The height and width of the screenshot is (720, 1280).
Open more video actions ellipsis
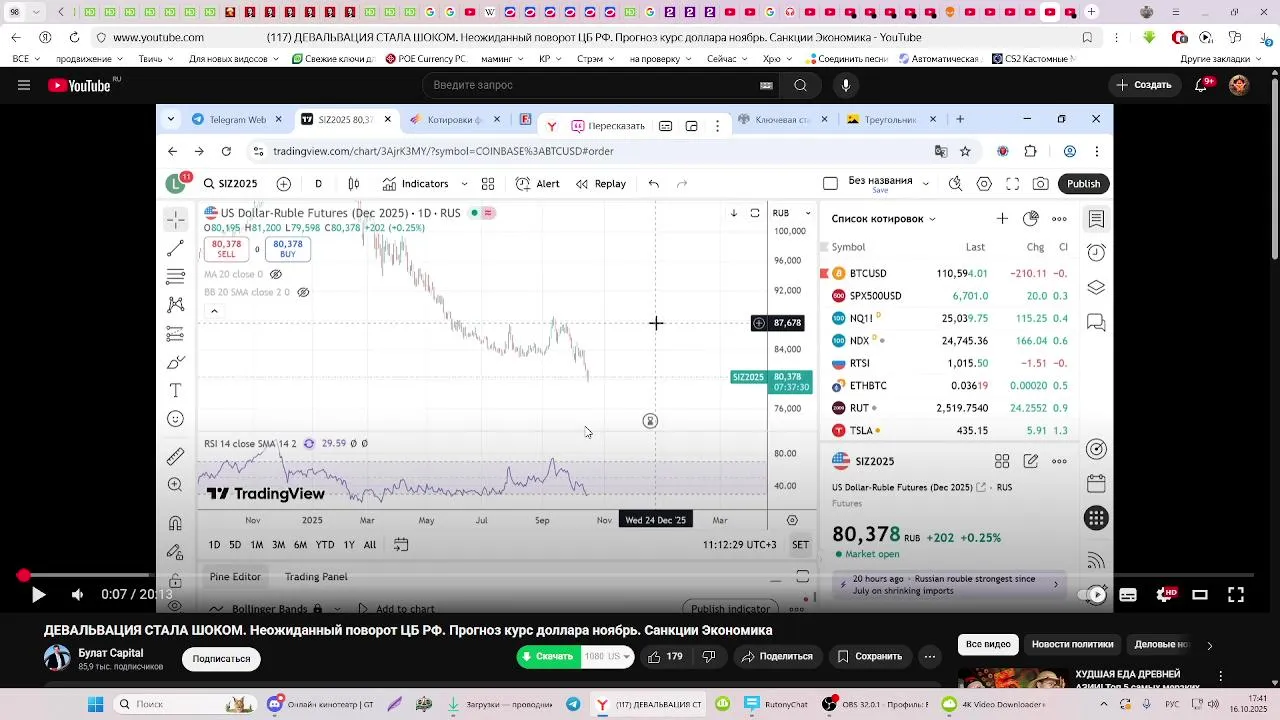point(930,657)
